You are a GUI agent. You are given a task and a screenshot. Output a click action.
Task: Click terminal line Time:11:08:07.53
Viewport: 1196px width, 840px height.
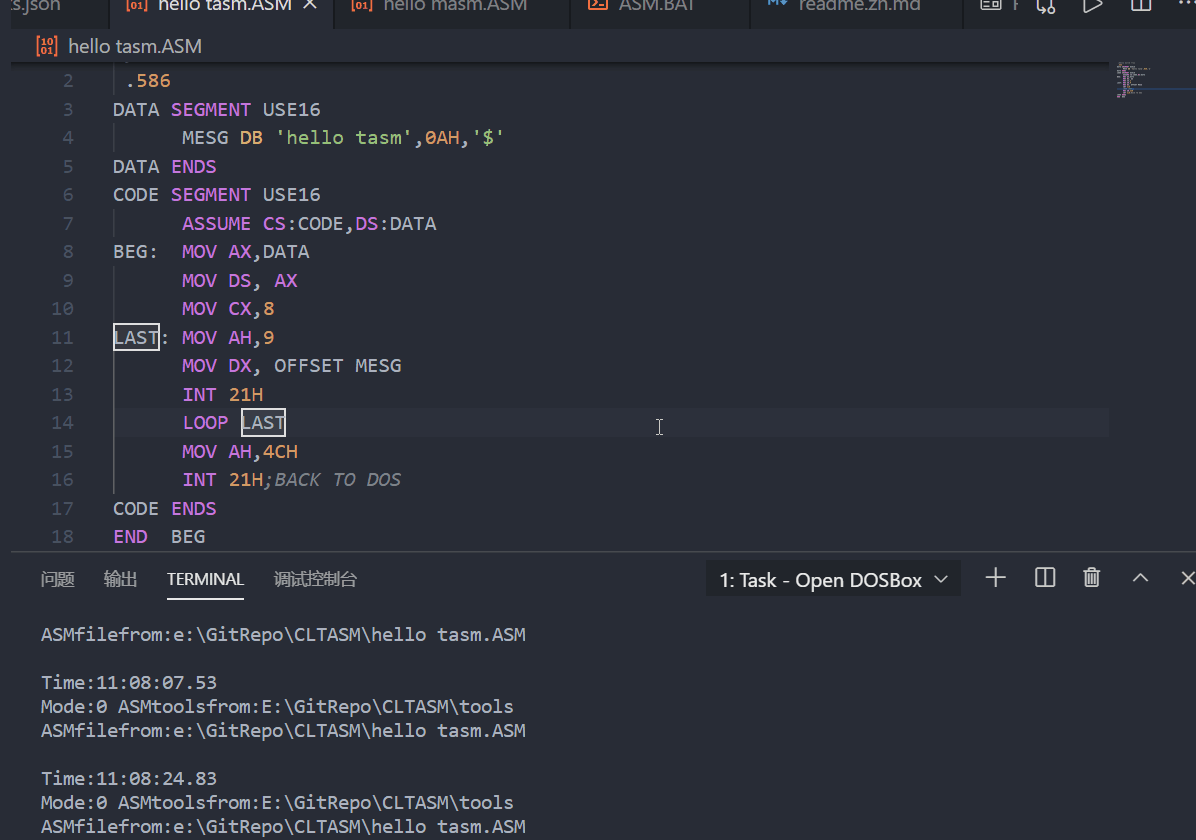coord(129,683)
